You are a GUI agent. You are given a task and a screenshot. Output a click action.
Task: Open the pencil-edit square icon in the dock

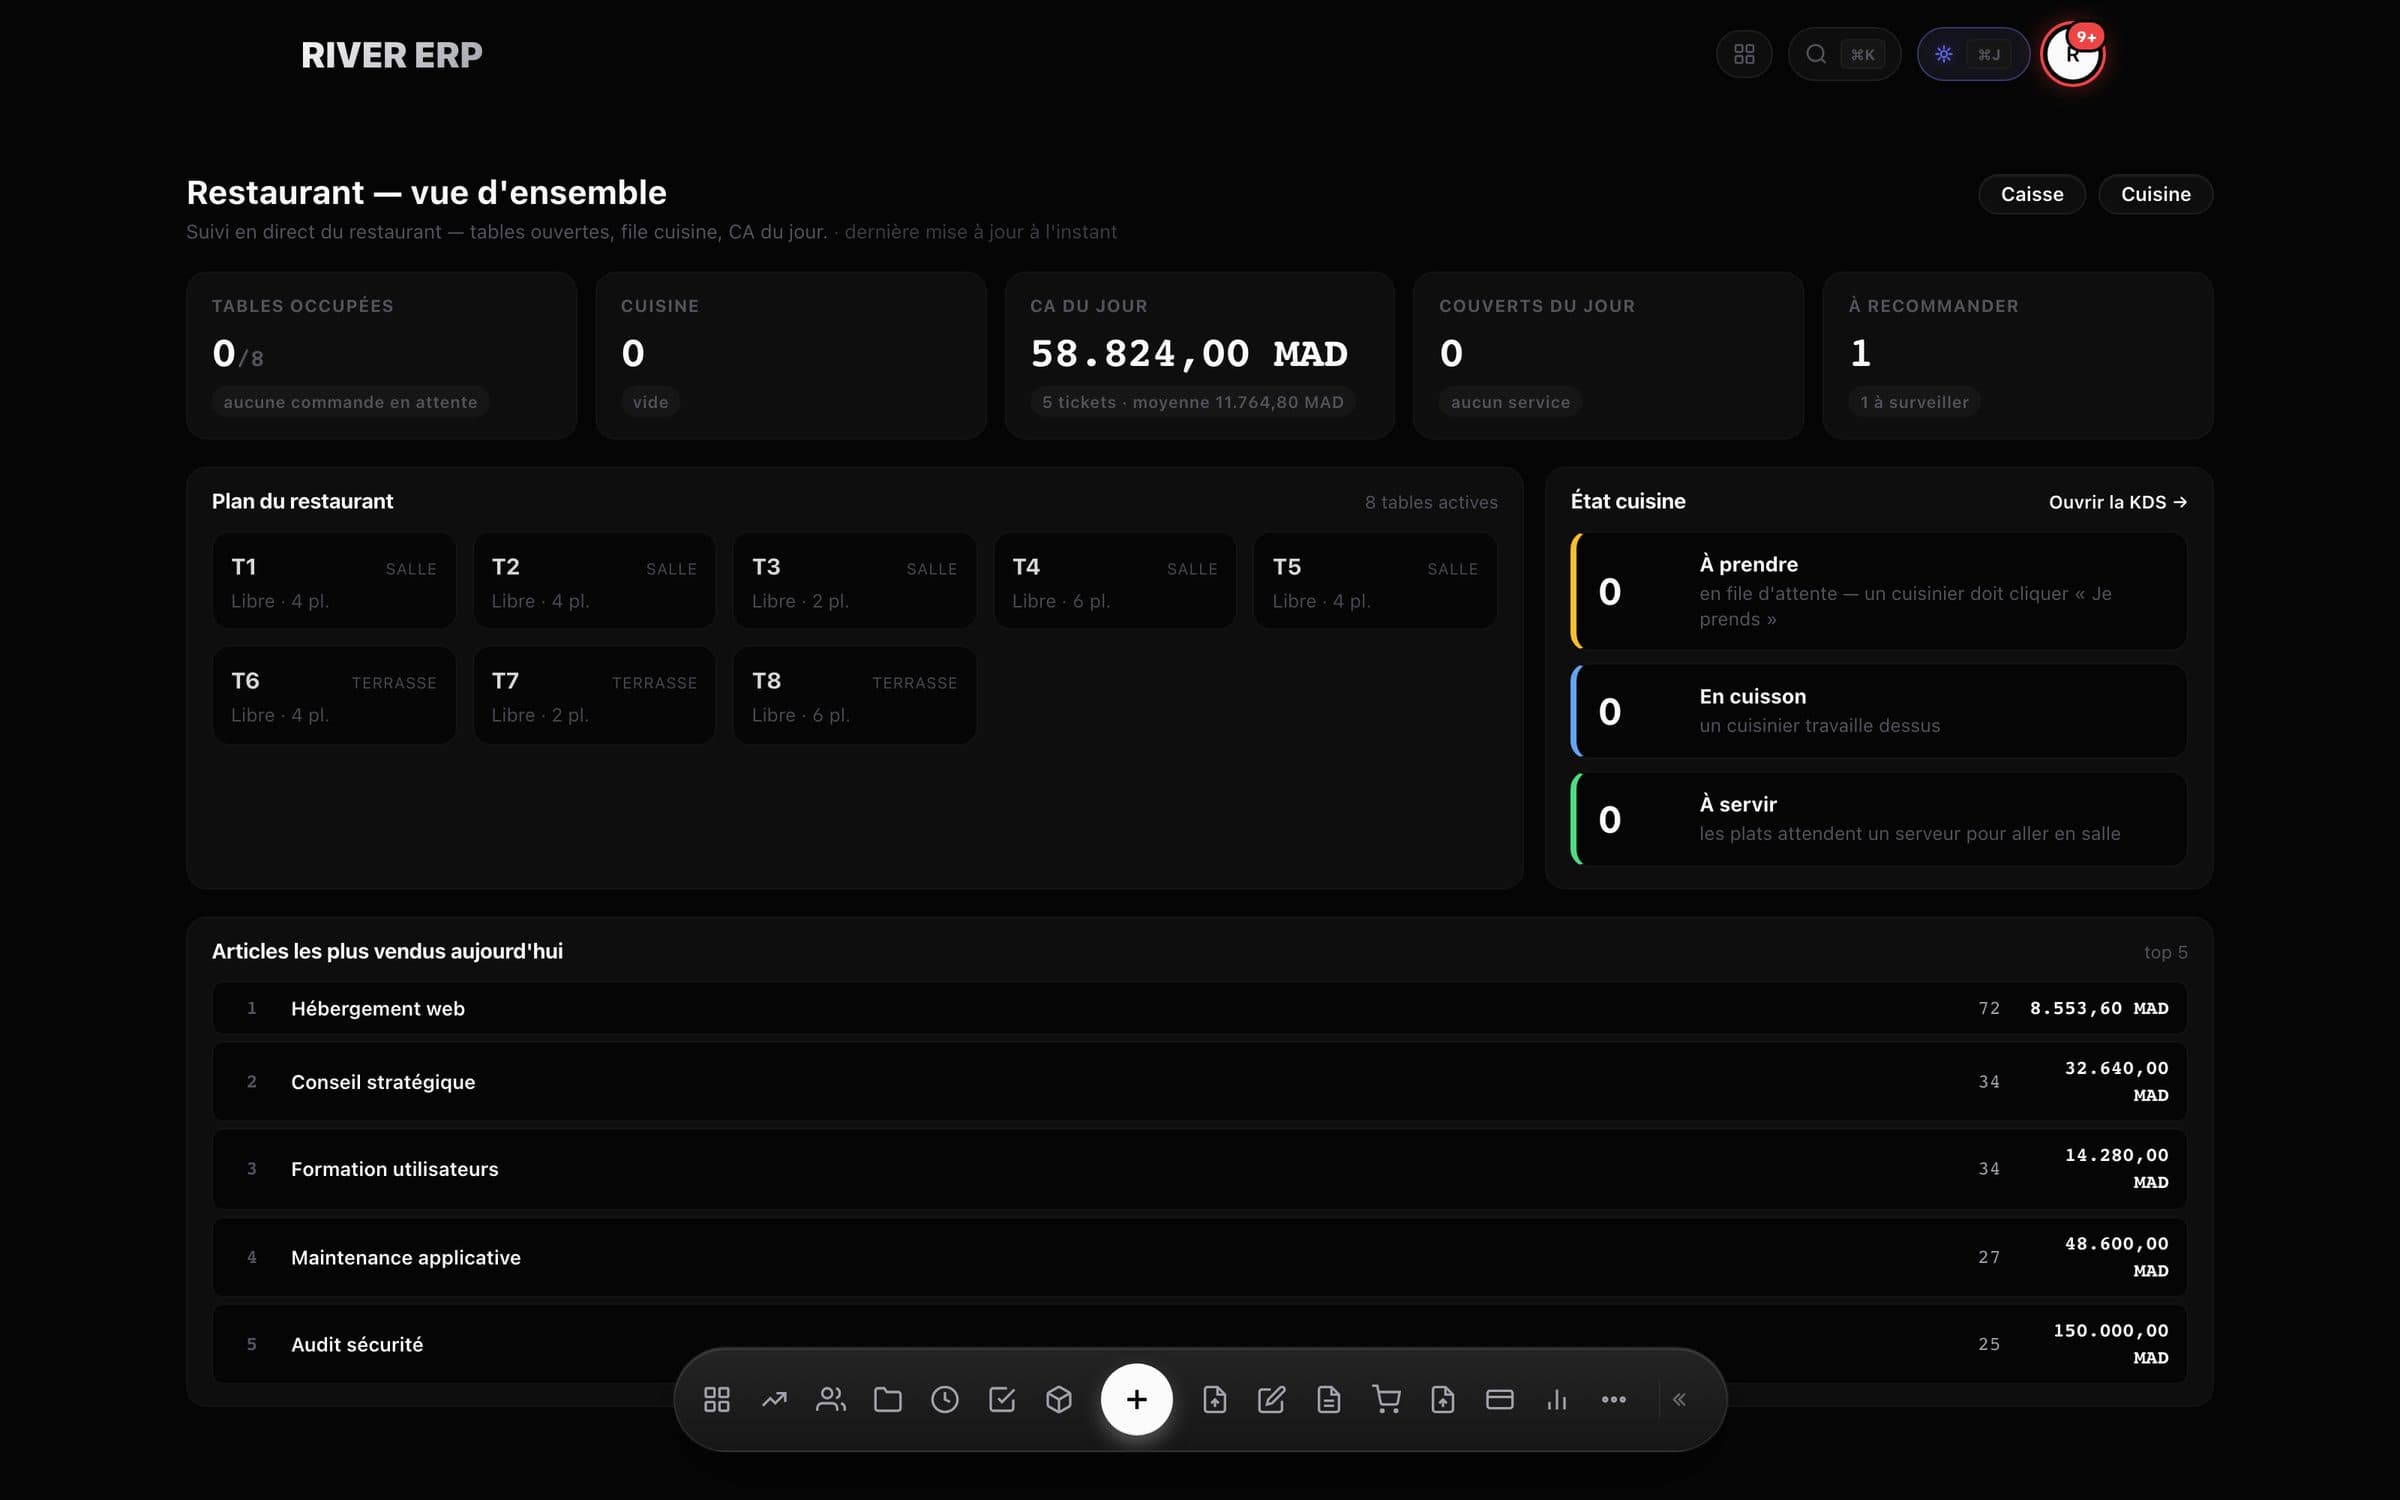coord(1272,1399)
